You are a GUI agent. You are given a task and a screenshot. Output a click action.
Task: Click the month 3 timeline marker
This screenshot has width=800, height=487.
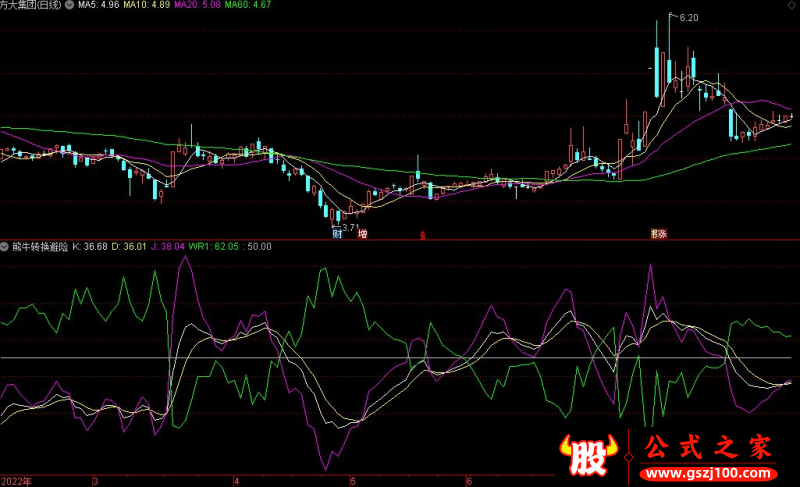pyautogui.click(x=95, y=481)
